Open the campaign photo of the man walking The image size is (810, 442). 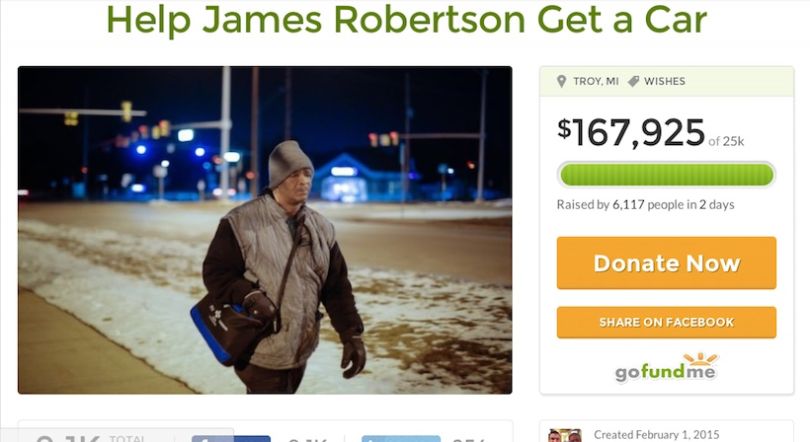[x=265, y=230]
